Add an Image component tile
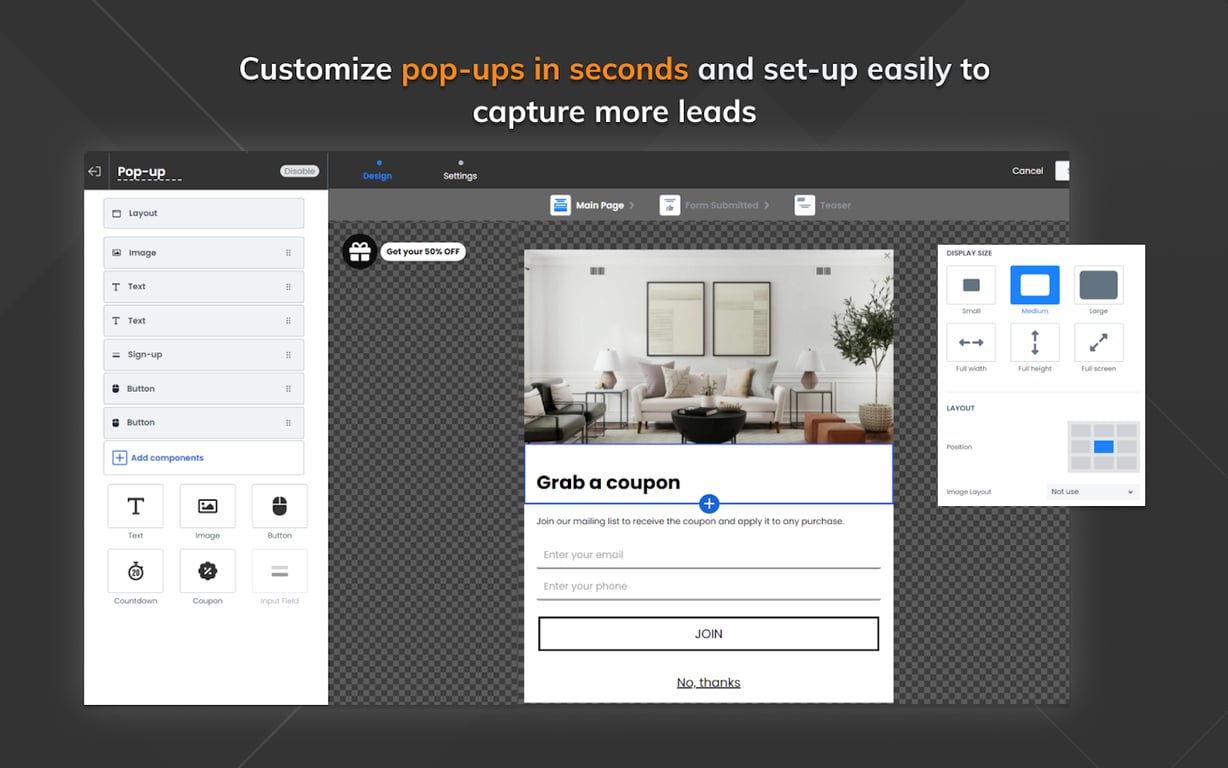Viewport: 1228px width, 768px height. click(207, 506)
